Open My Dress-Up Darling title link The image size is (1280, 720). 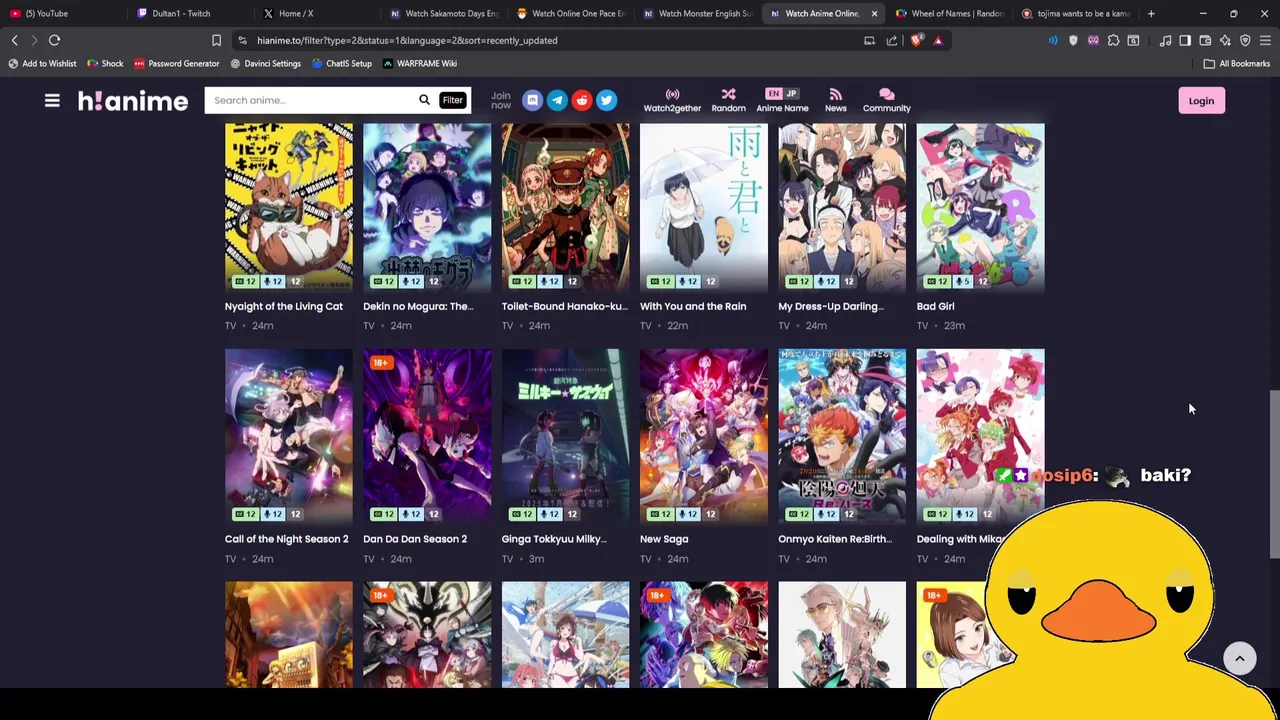coord(831,306)
